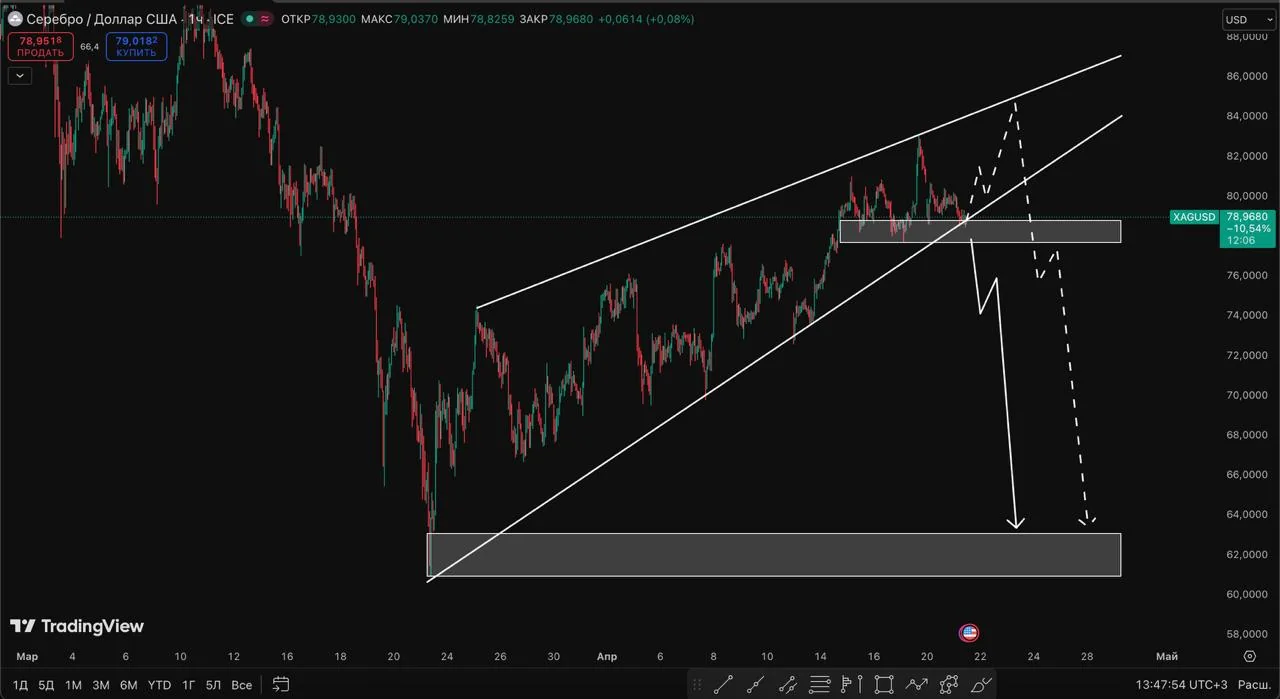Open chart settings gear icon
Viewport: 1280px width, 699px height.
(1249, 657)
